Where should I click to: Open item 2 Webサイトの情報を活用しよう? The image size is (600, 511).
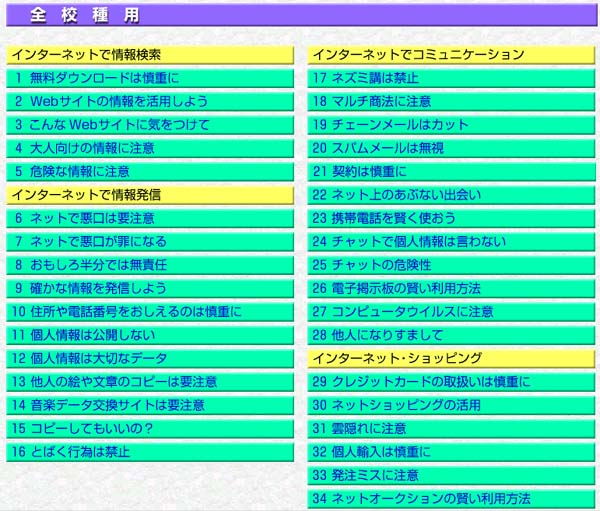coord(150,102)
